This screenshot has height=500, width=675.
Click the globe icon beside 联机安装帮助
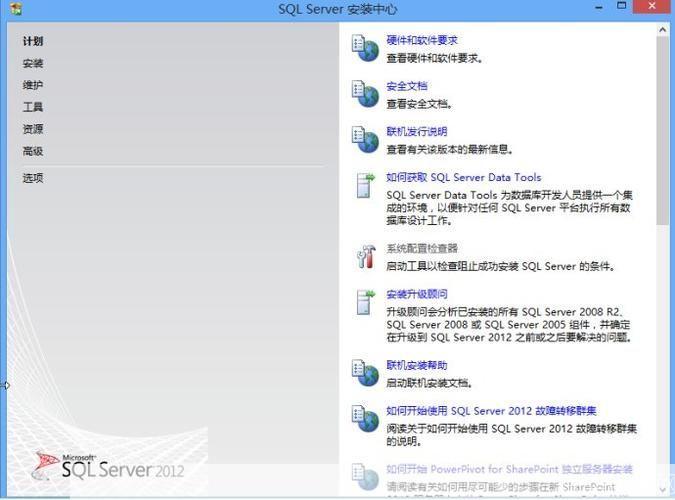(x=364, y=373)
